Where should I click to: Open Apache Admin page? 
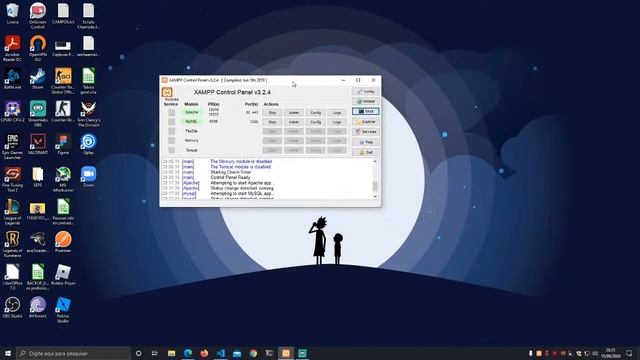[x=294, y=112]
